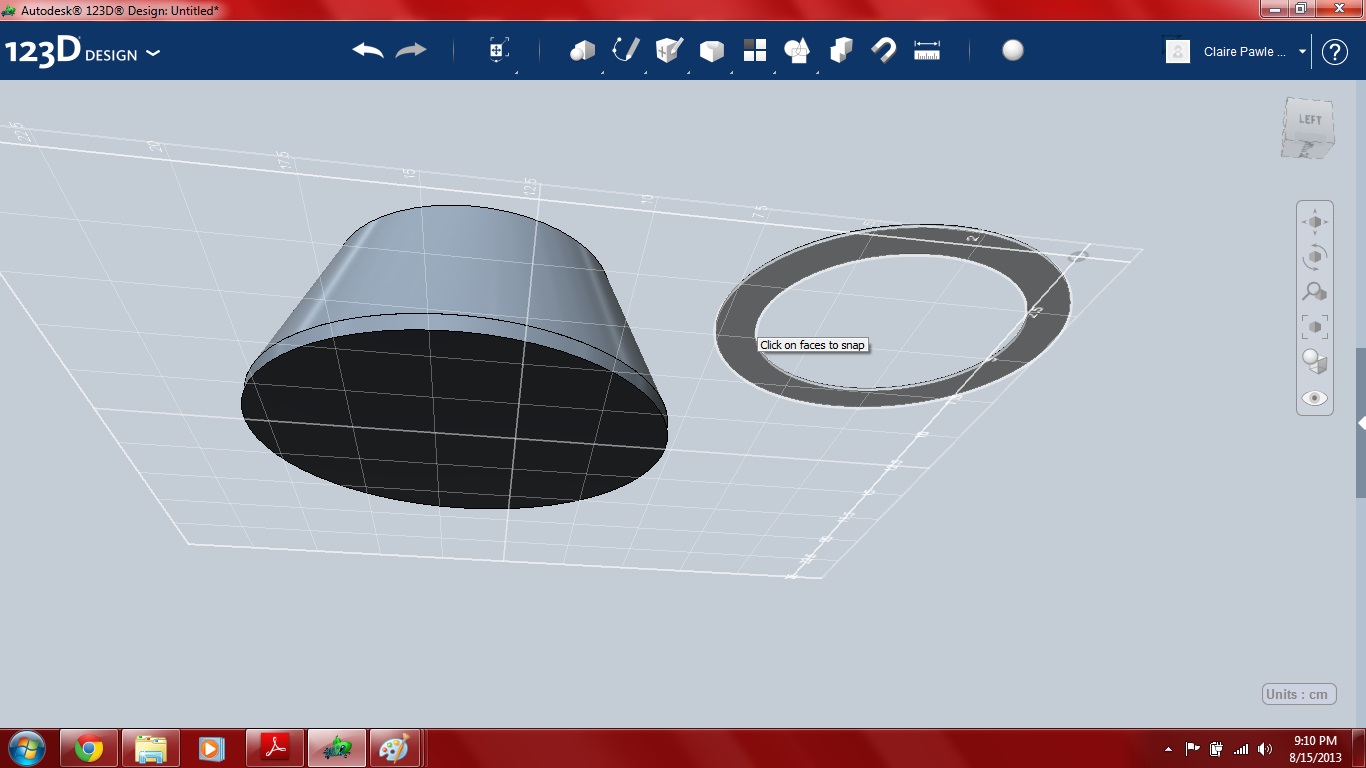Open the 123D Design application menu
Viewport: 1366px width, 768px height.
pos(82,52)
